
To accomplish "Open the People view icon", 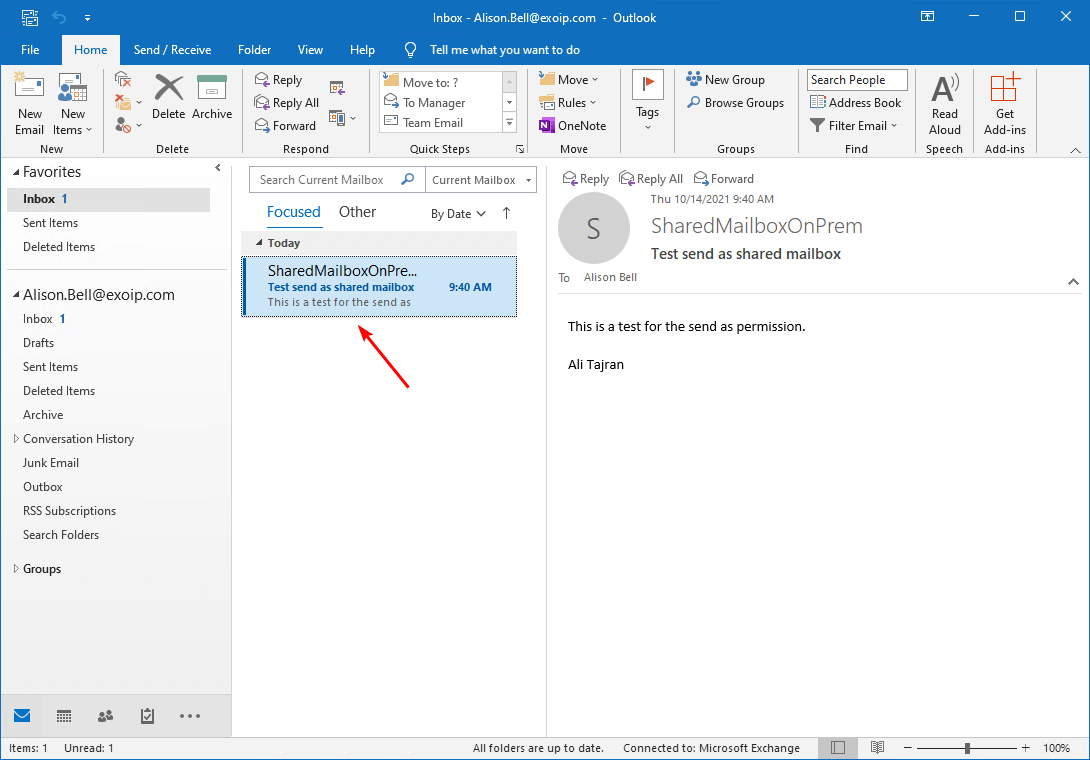I will (106, 715).
